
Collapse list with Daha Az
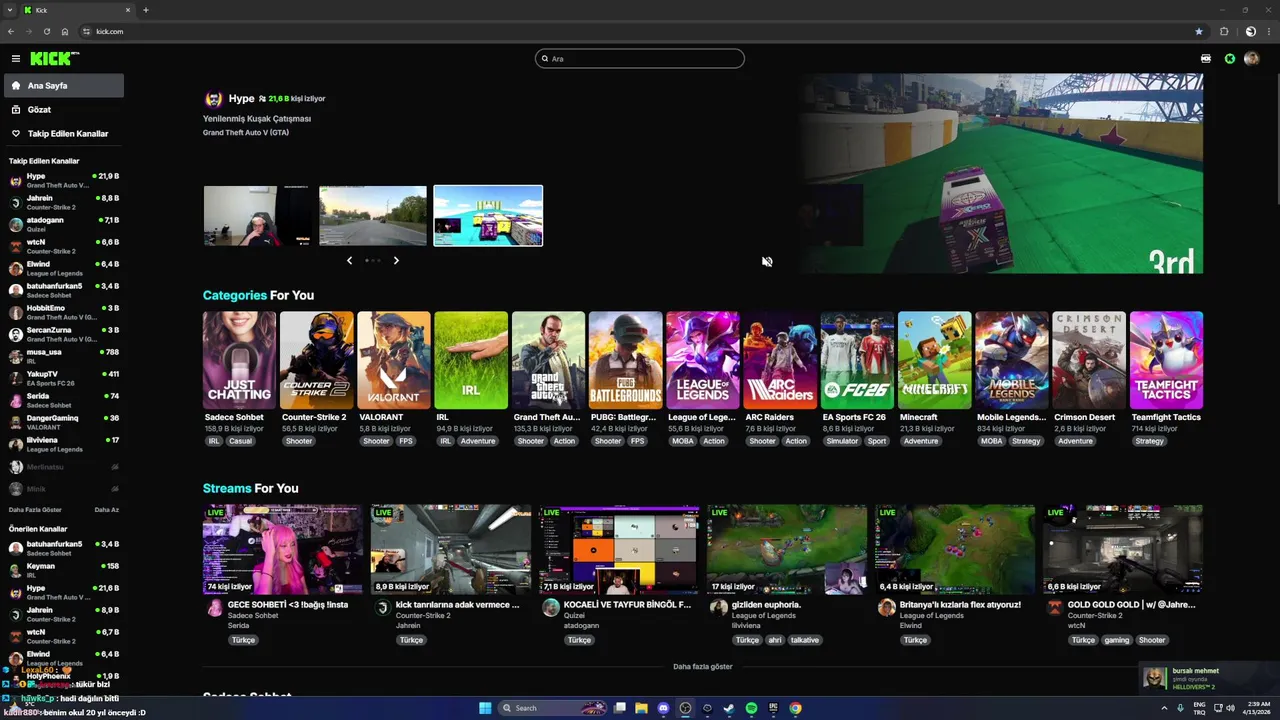[107, 510]
